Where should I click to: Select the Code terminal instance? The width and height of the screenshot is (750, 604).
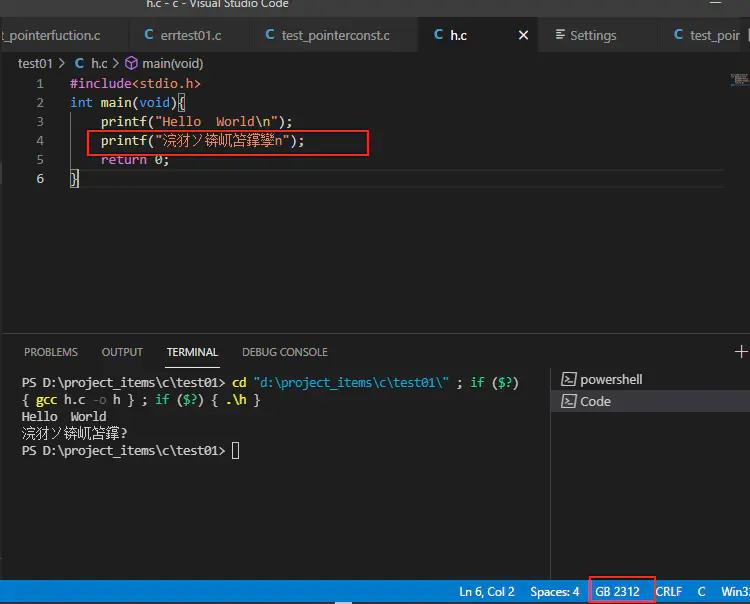[594, 401]
